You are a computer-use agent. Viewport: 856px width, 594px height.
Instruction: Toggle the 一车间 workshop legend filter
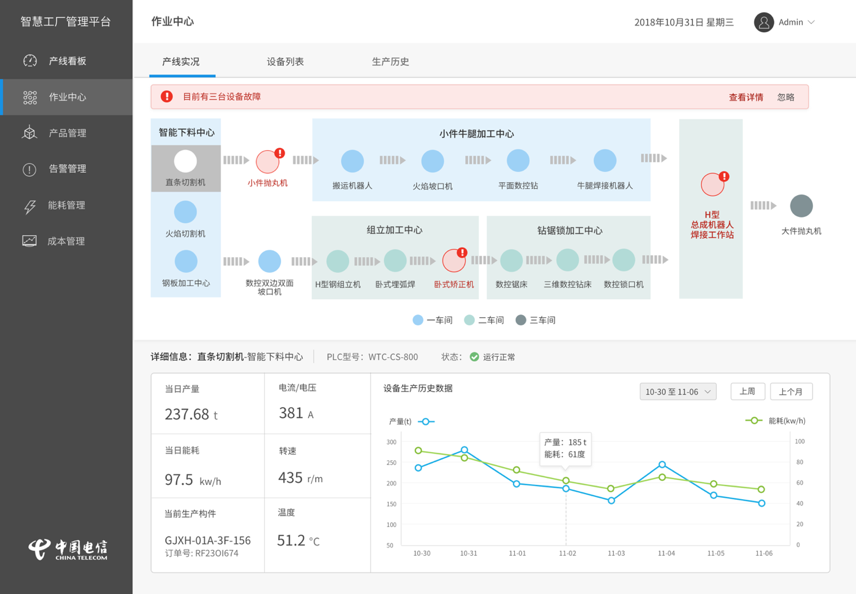(x=432, y=320)
